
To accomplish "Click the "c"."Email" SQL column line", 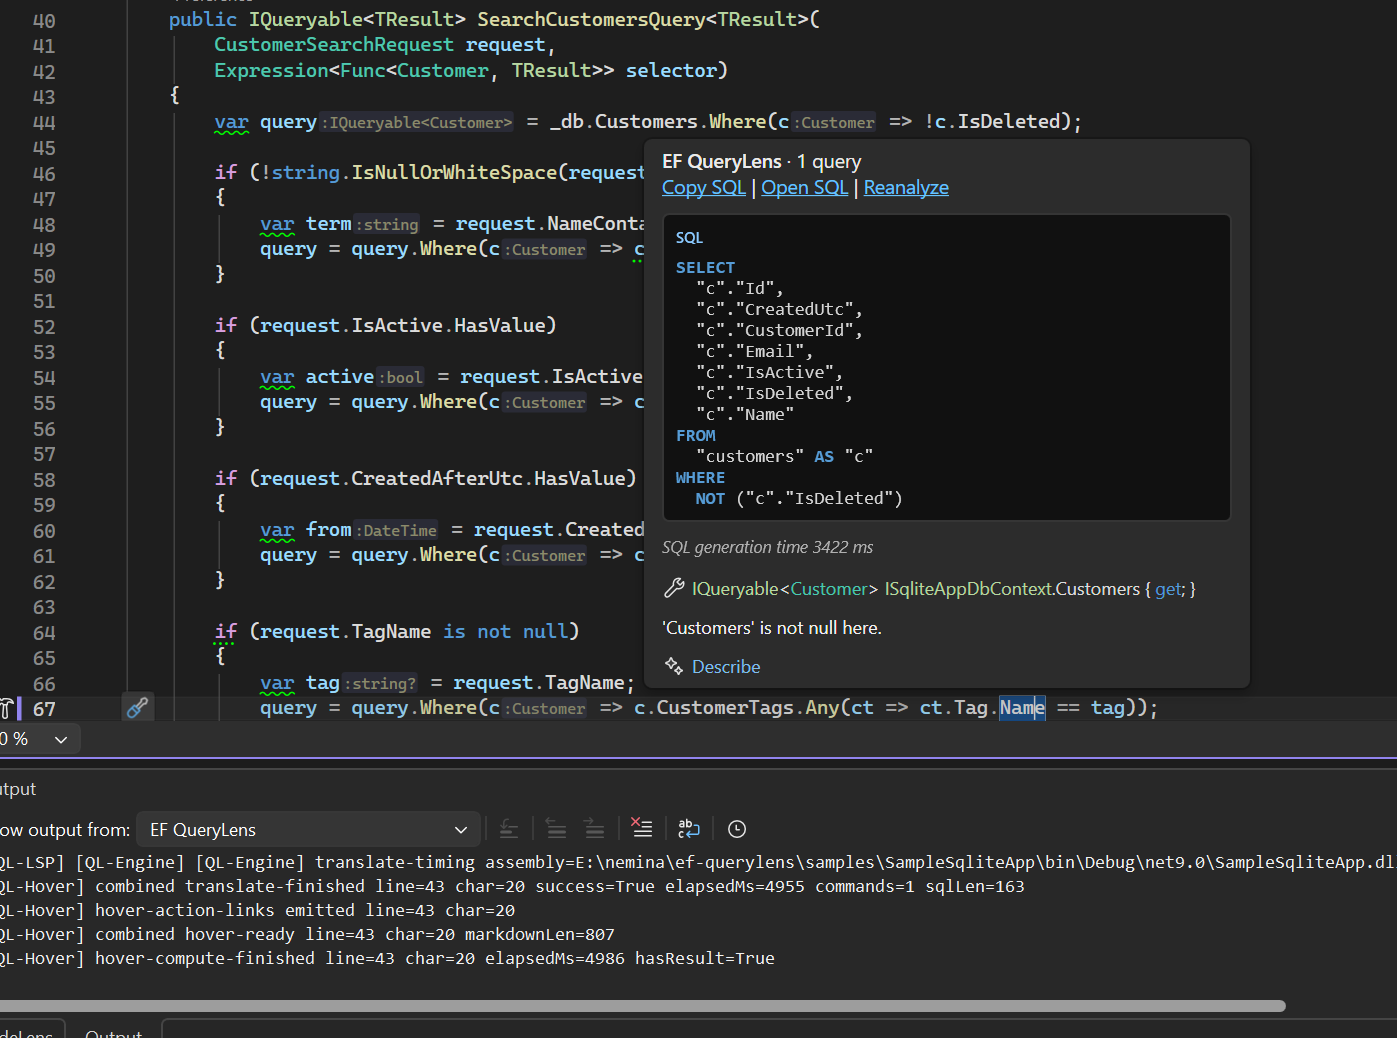I will (754, 351).
